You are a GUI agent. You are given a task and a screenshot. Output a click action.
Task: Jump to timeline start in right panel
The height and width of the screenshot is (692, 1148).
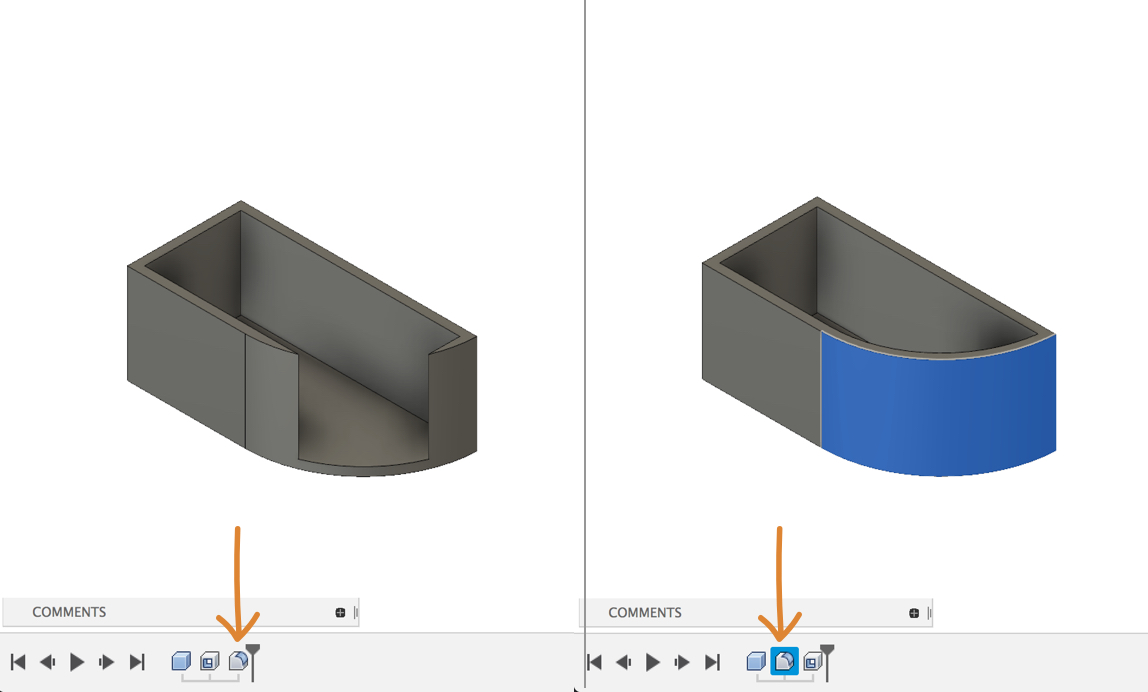[594, 662]
